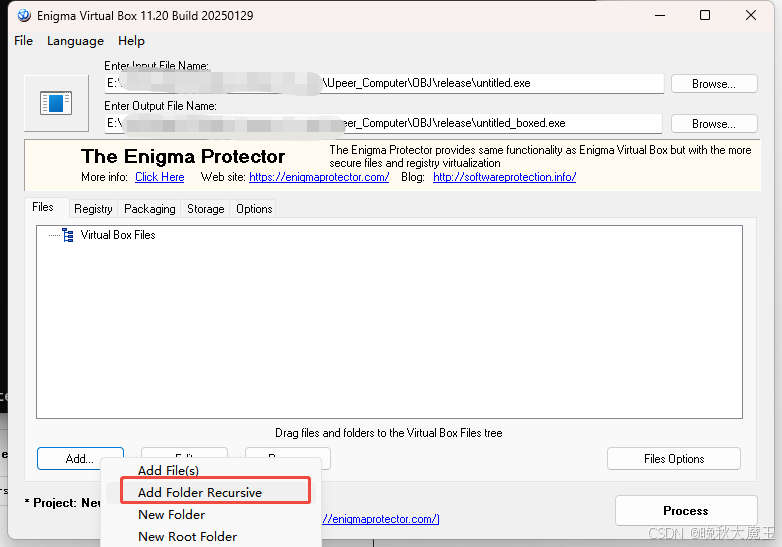The image size is (782, 547).
Task: Switch to the Files tab
Action: pos(43,207)
